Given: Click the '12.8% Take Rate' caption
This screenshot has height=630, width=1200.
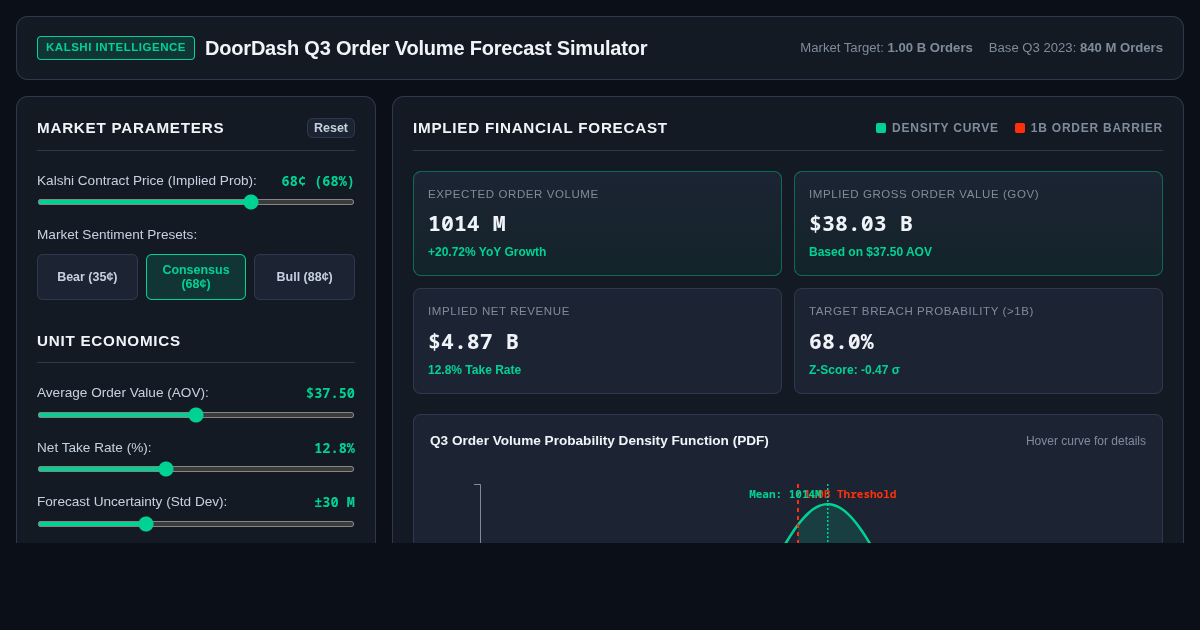Looking at the screenshot, I should point(474,370).
